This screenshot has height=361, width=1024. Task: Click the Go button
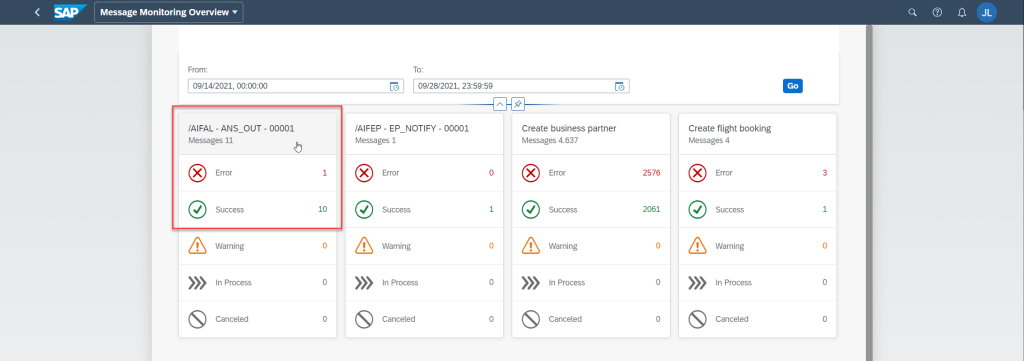pyautogui.click(x=792, y=86)
